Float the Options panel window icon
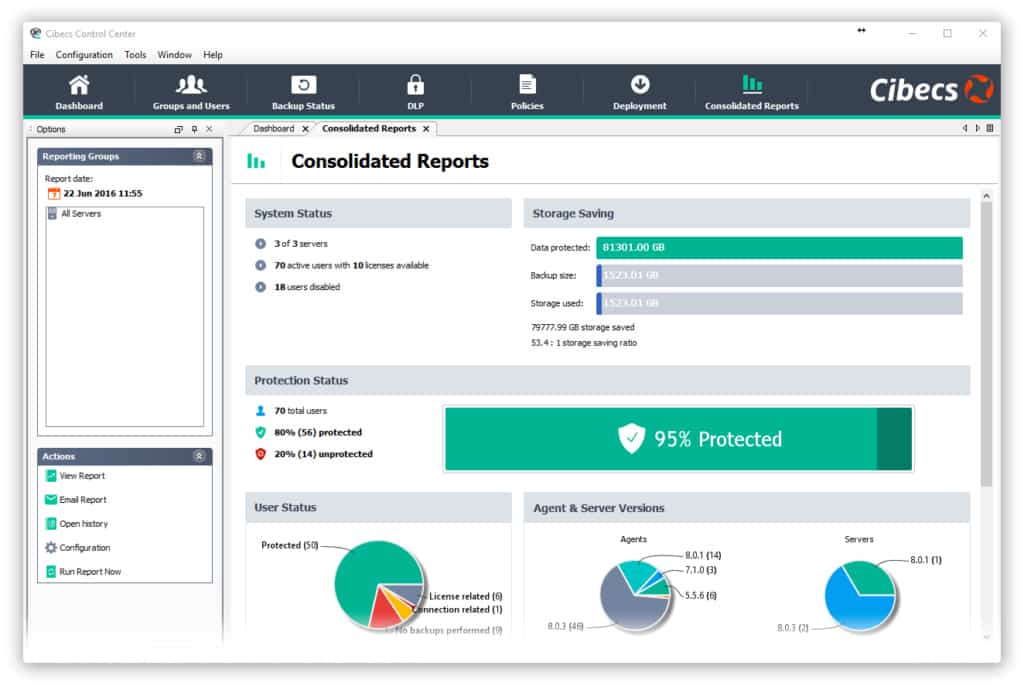Screen dimensions: 1024x690 tap(178, 129)
